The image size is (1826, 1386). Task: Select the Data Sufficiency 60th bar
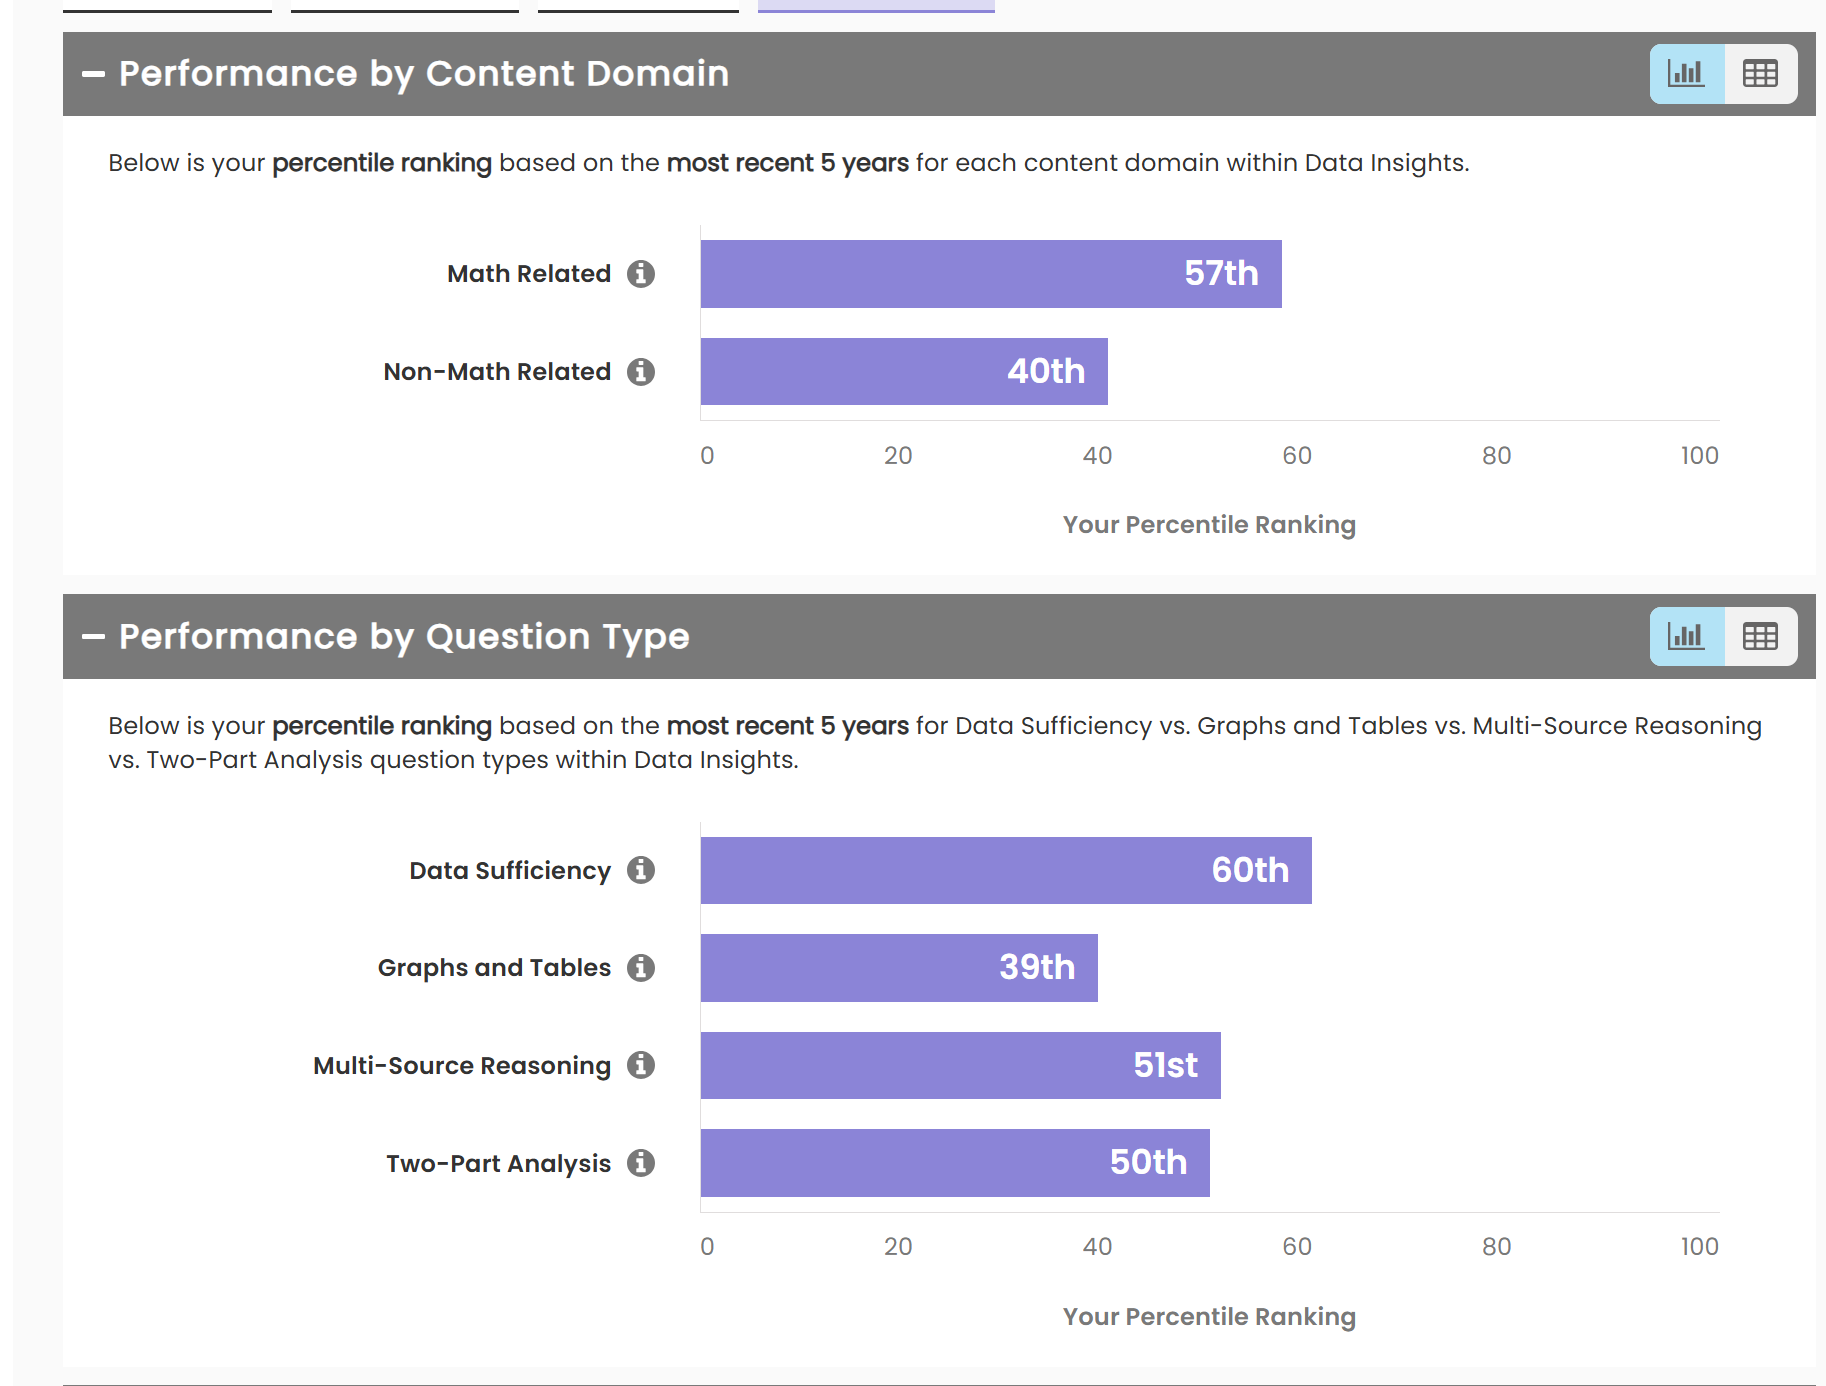(1005, 870)
